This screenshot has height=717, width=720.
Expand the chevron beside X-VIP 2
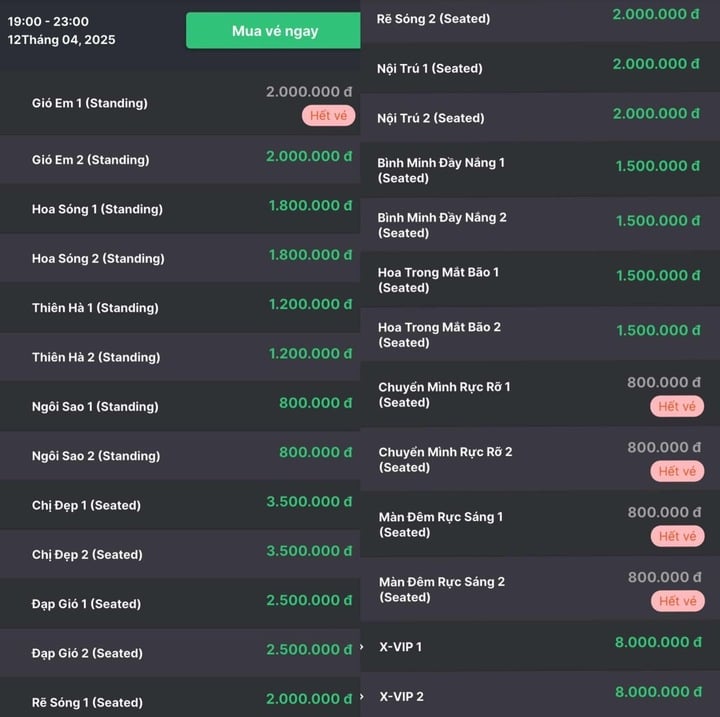[363, 697]
